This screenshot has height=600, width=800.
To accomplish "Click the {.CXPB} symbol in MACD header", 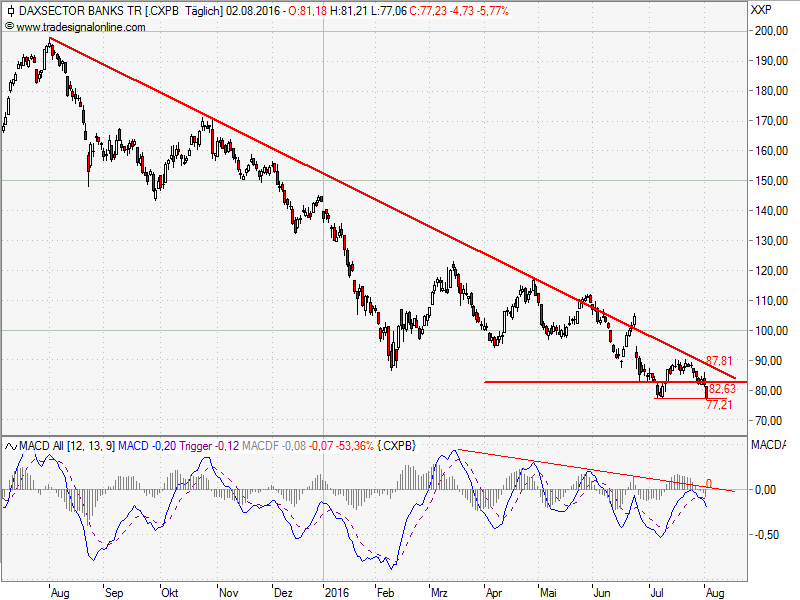I will point(396,444).
